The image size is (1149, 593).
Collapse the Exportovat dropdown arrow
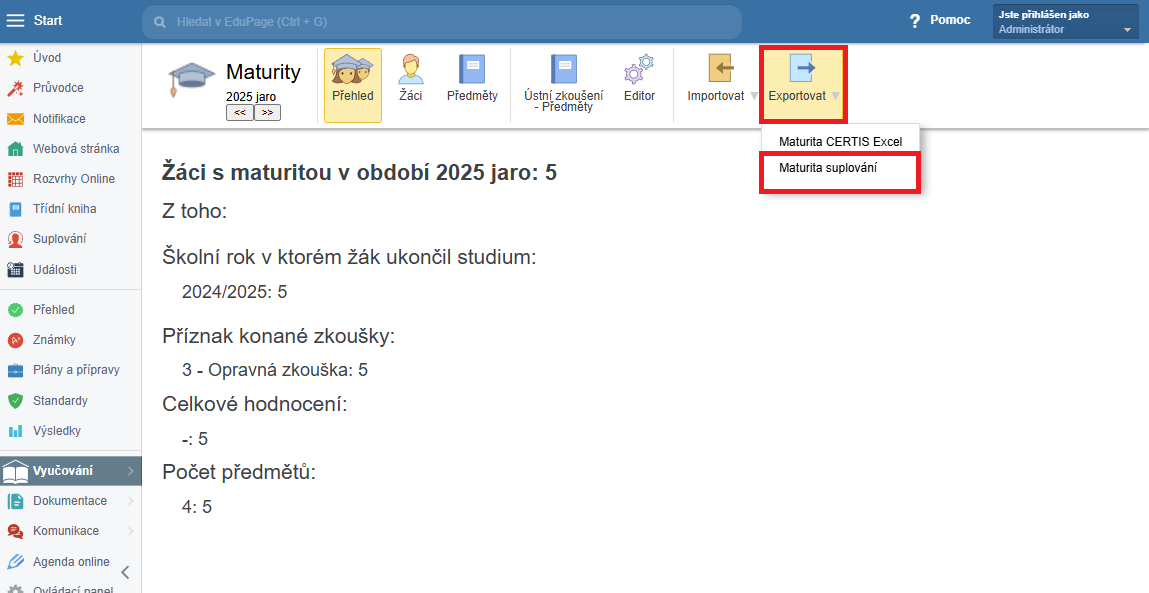pos(835,96)
